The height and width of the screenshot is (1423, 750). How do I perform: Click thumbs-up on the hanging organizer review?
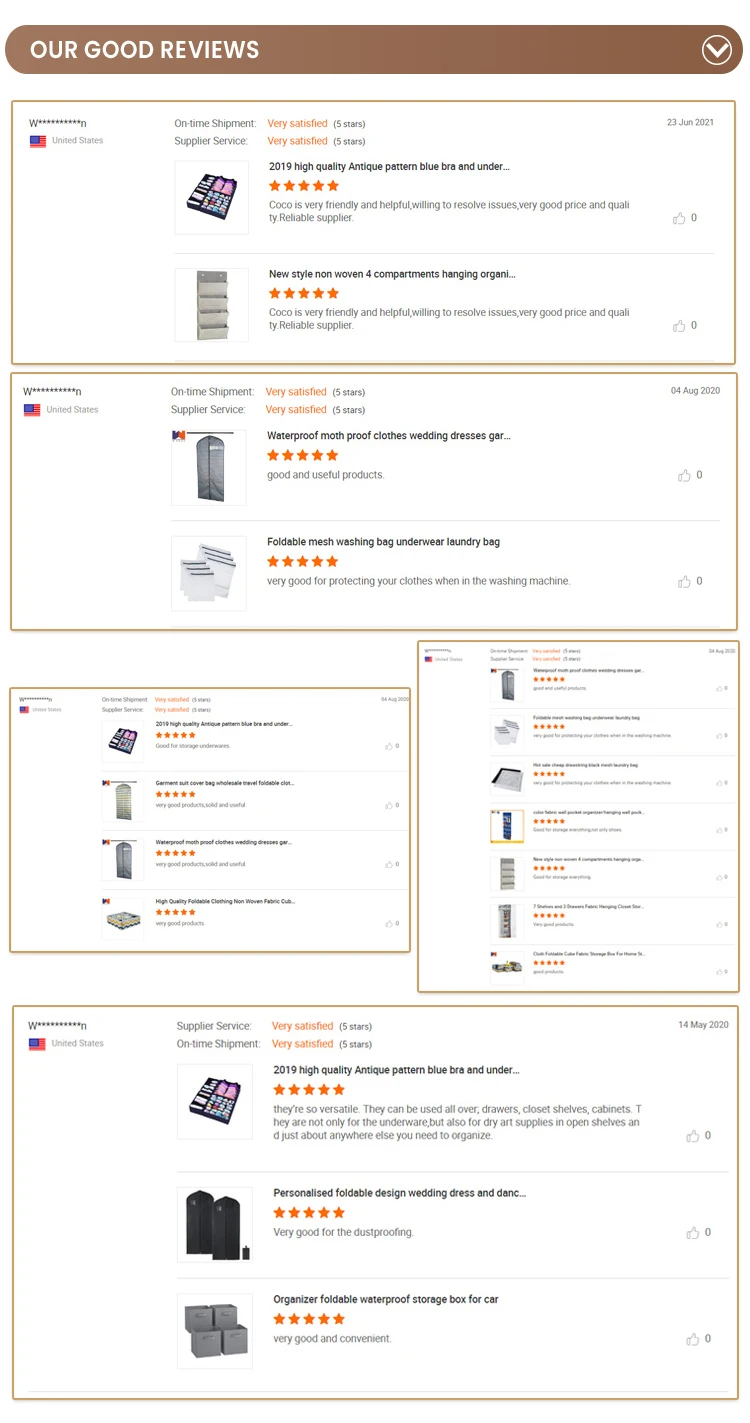point(680,326)
